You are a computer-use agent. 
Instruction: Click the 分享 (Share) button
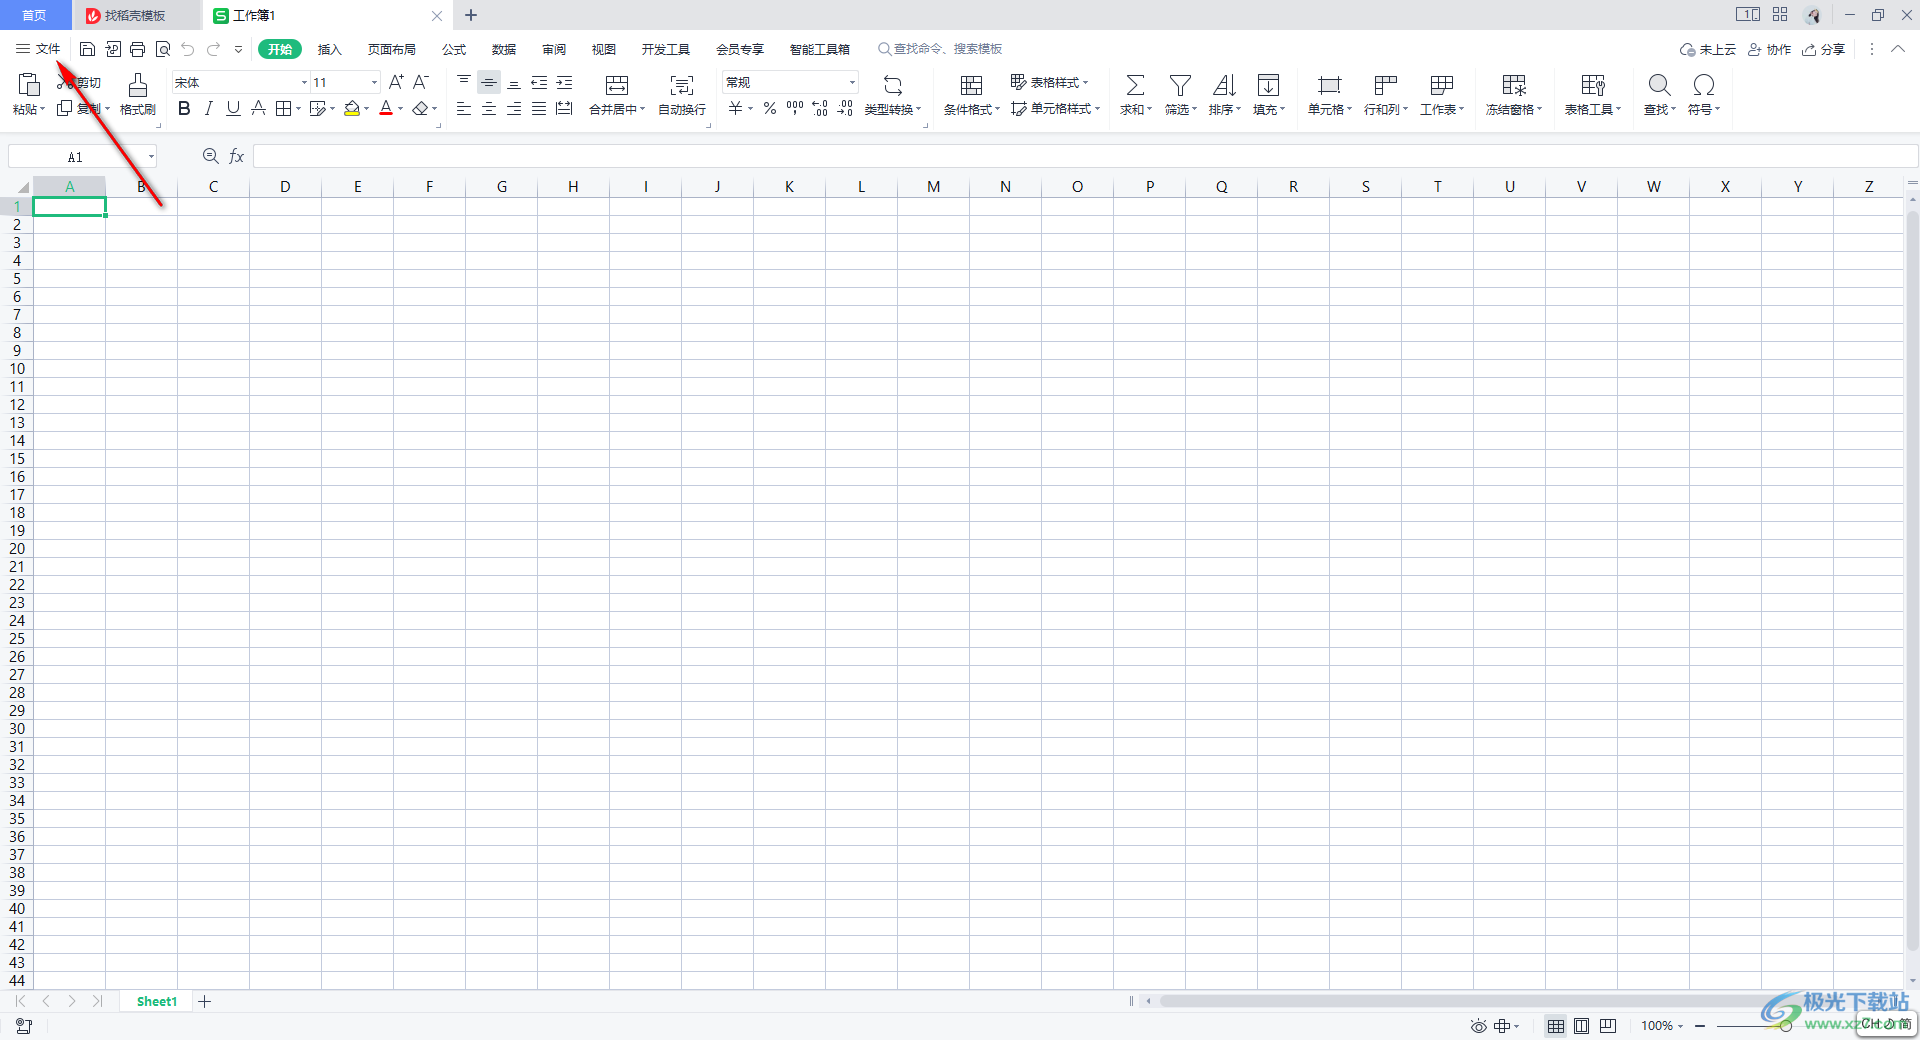(1823, 49)
